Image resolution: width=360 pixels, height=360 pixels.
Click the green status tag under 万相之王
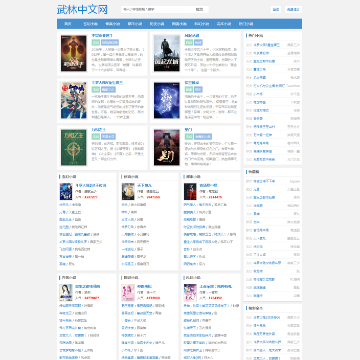click(x=96, y=136)
